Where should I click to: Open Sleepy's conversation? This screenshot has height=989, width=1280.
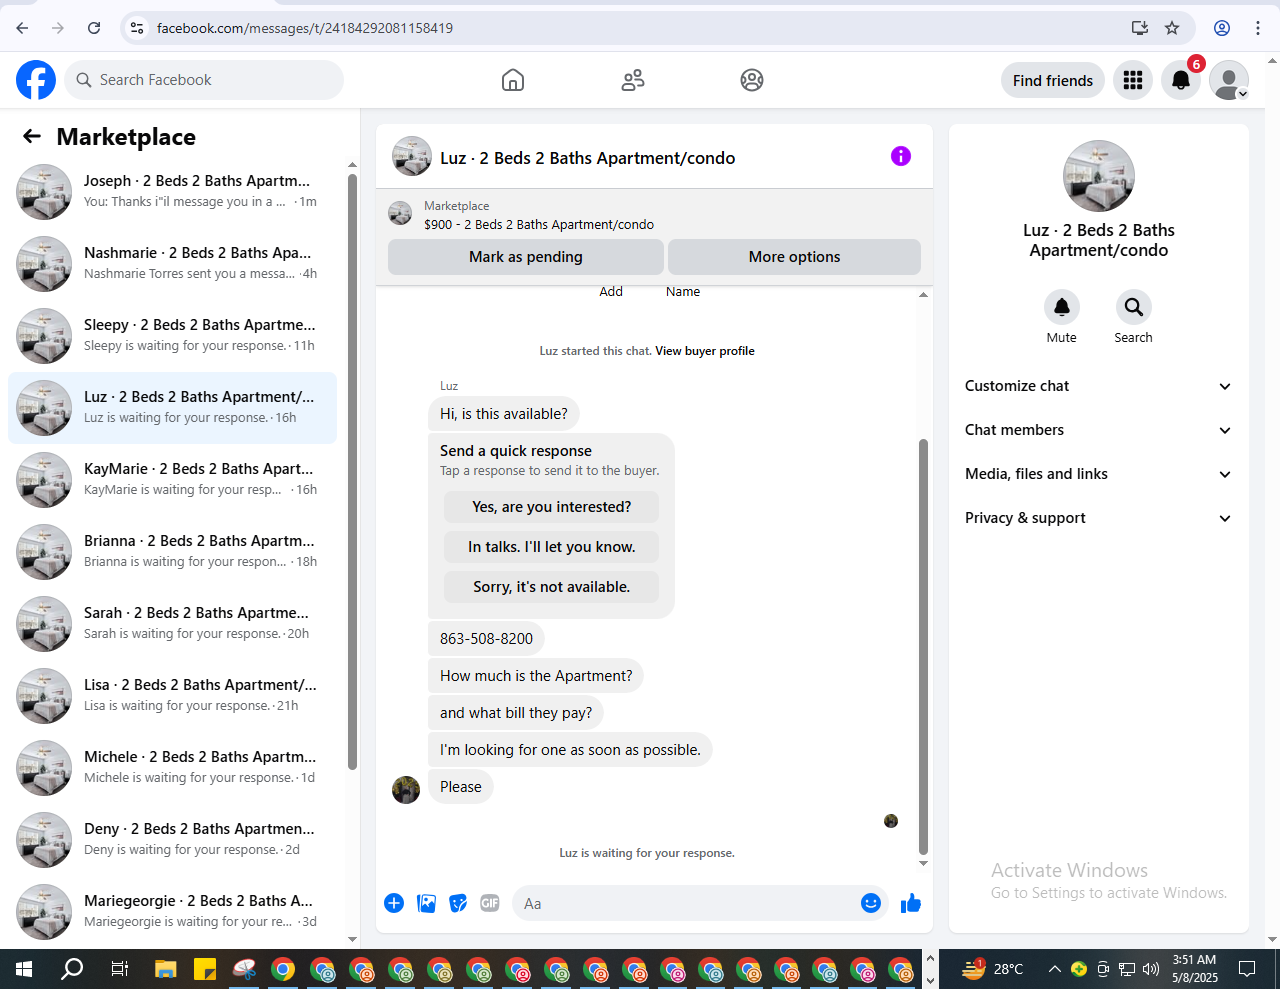[x=172, y=336]
